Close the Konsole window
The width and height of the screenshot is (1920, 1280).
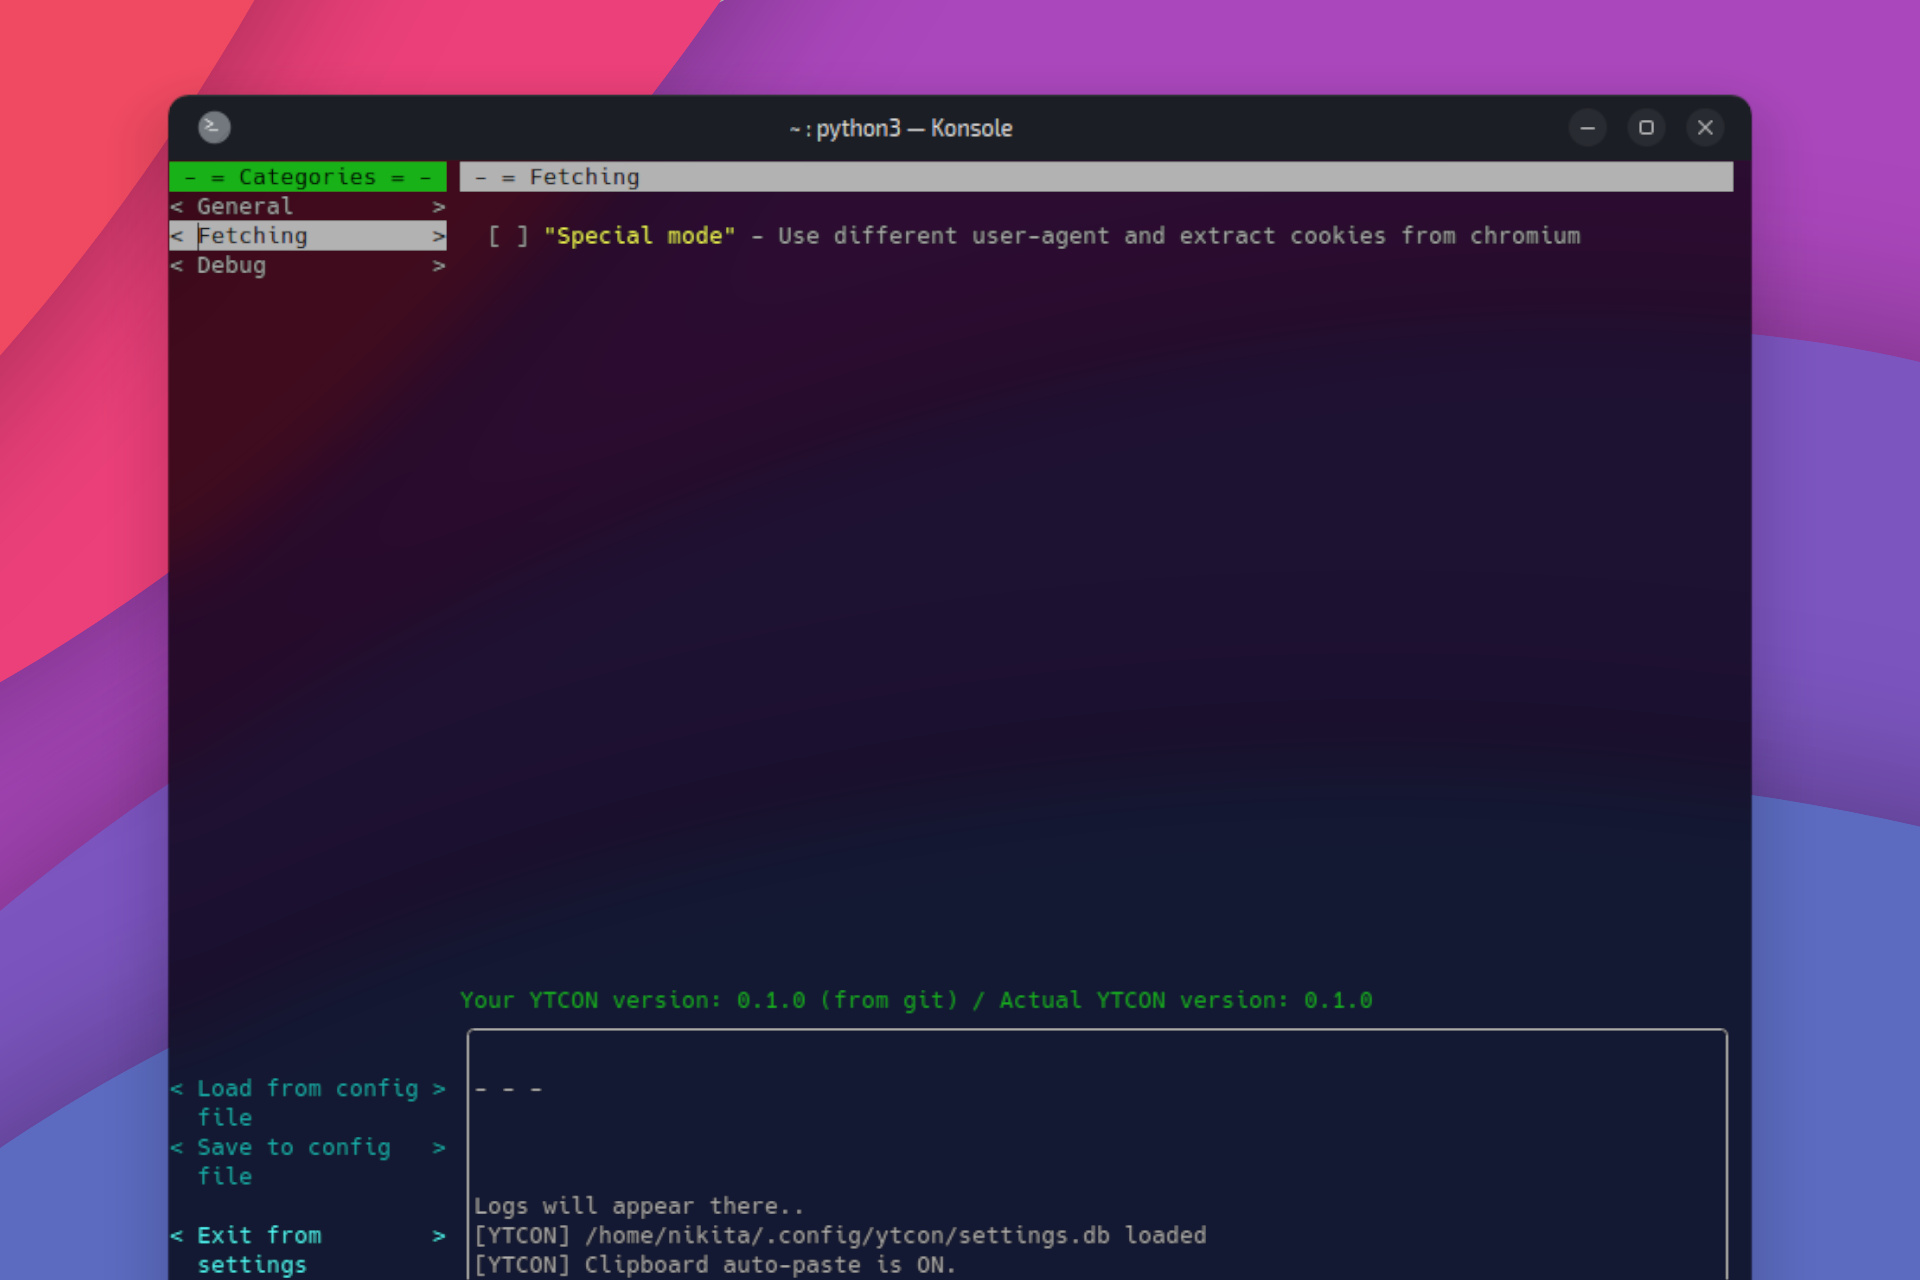point(1705,128)
